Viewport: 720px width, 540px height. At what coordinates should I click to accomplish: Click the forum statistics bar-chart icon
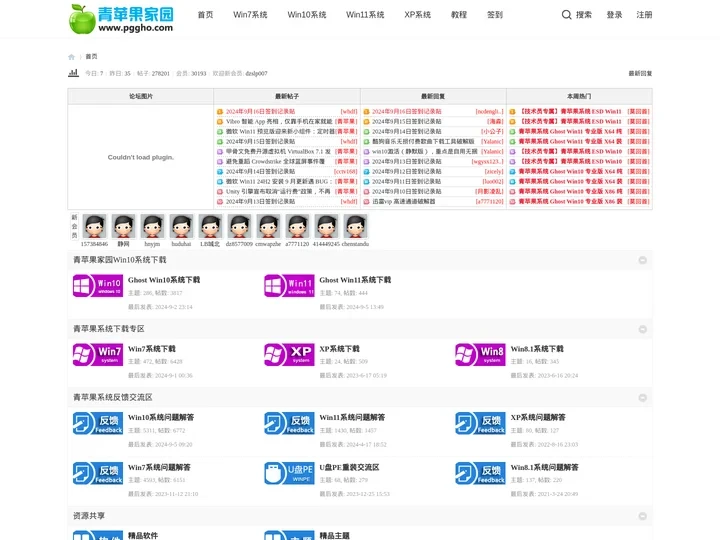tap(73, 73)
